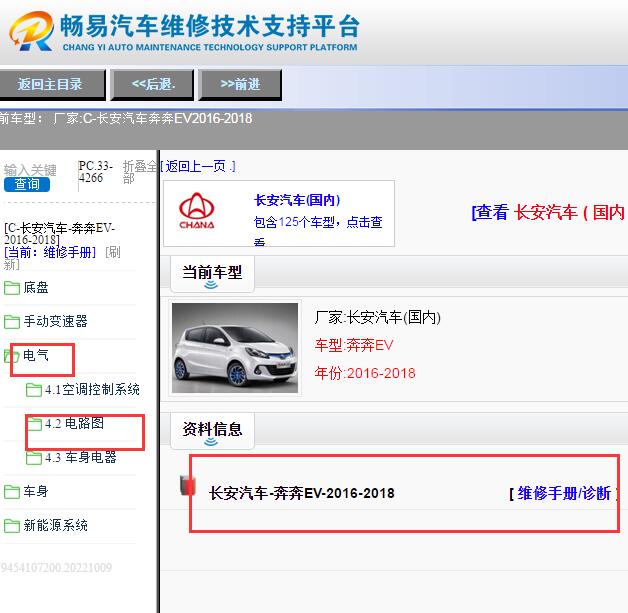
Task: Click the 刷新 refresh link
Action: (113, 252)
